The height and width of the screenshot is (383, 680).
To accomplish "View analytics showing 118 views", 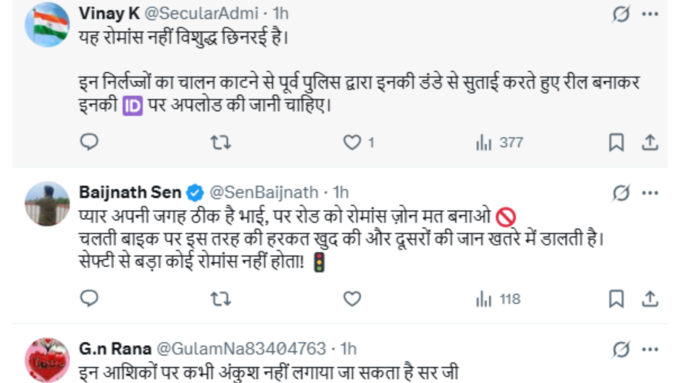I will [498, 299].
